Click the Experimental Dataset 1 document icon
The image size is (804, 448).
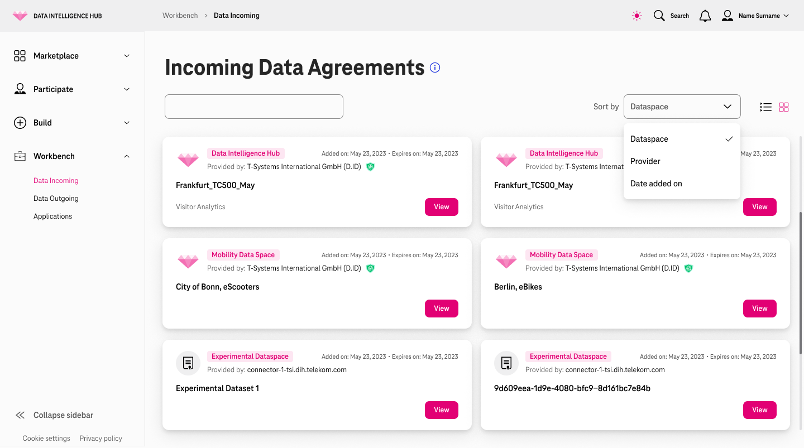pos(188,363)
